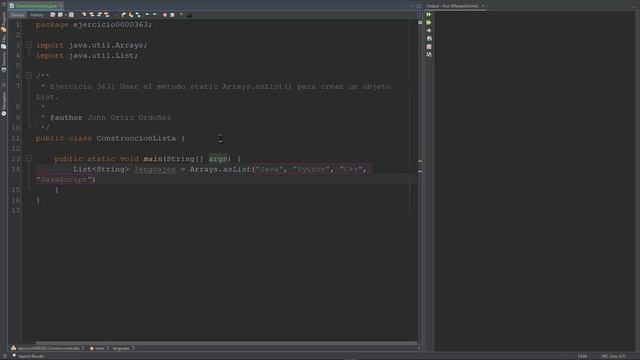640x360 pixels.
Task: Click the fourth icon in Output sidebar
Action: tap(429, 38)
